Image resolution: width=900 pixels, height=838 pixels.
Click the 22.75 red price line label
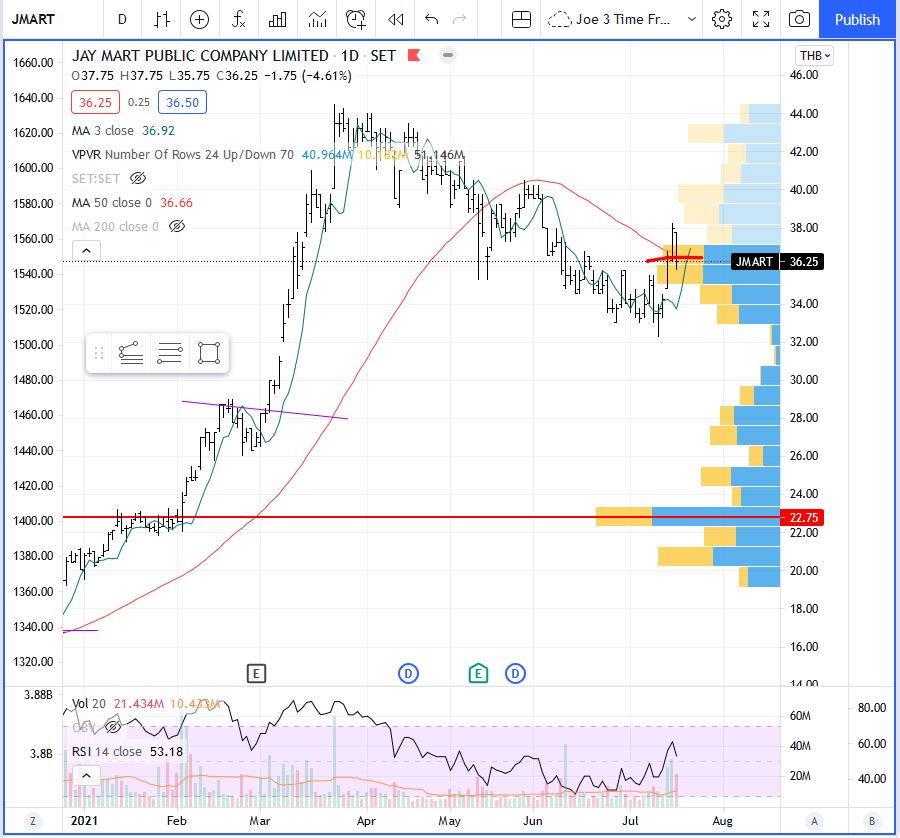802,517
